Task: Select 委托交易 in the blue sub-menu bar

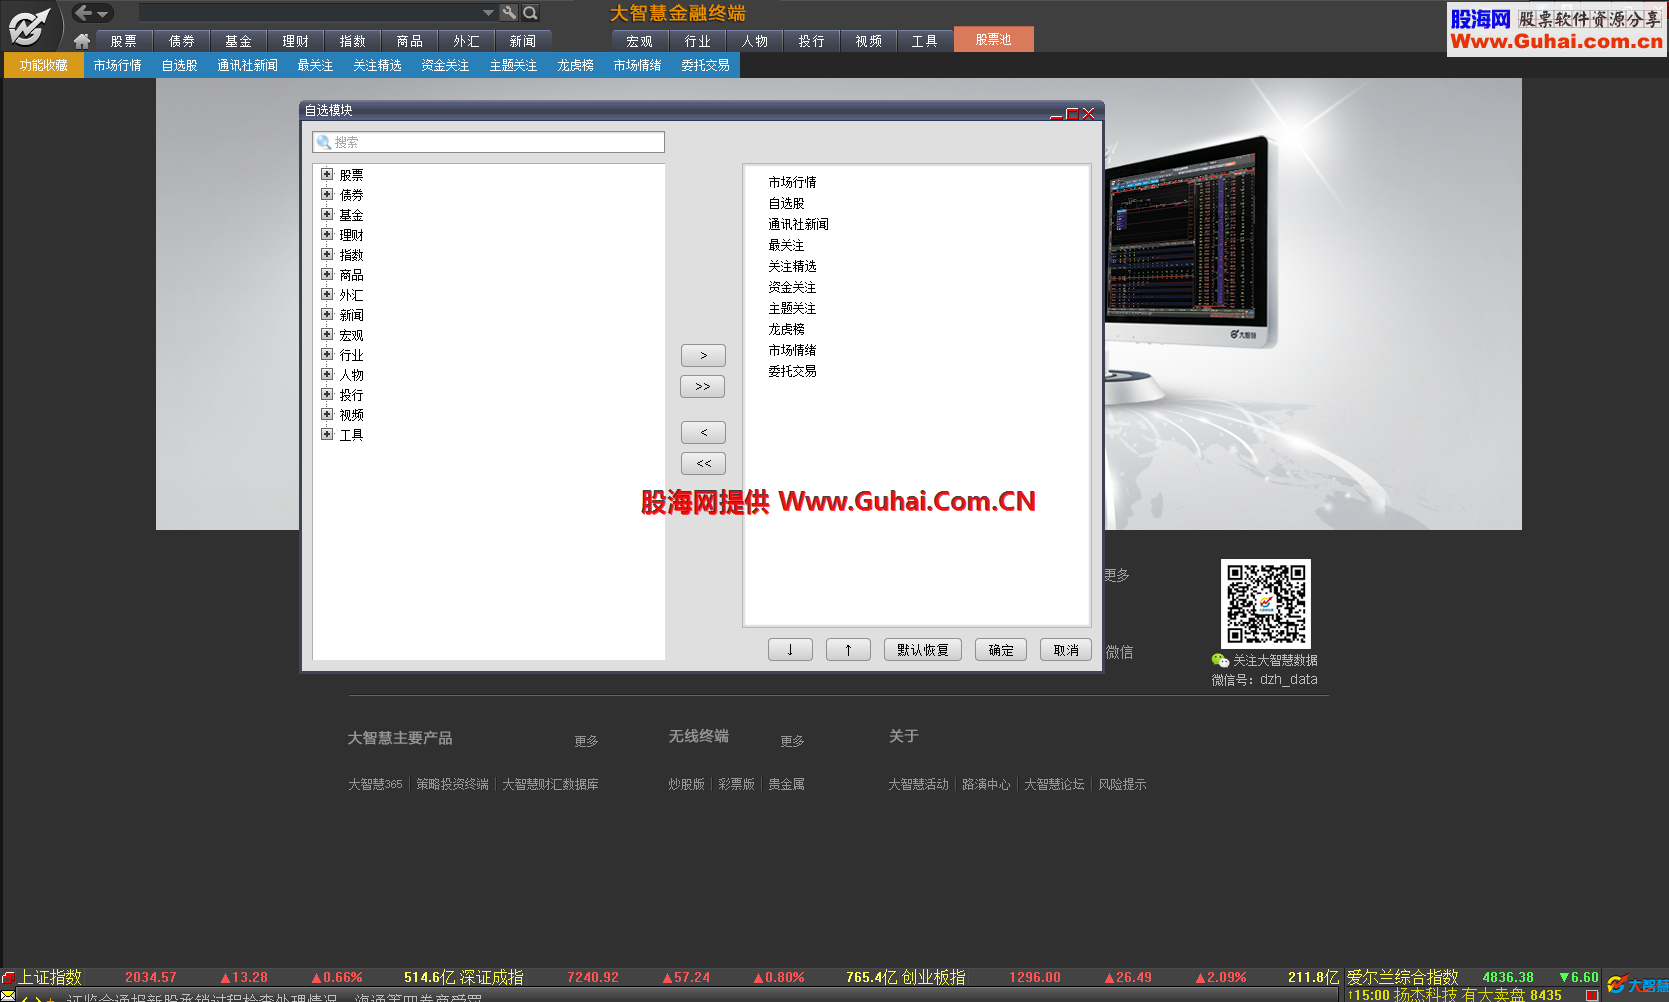Action: click(x=705, y=65)
